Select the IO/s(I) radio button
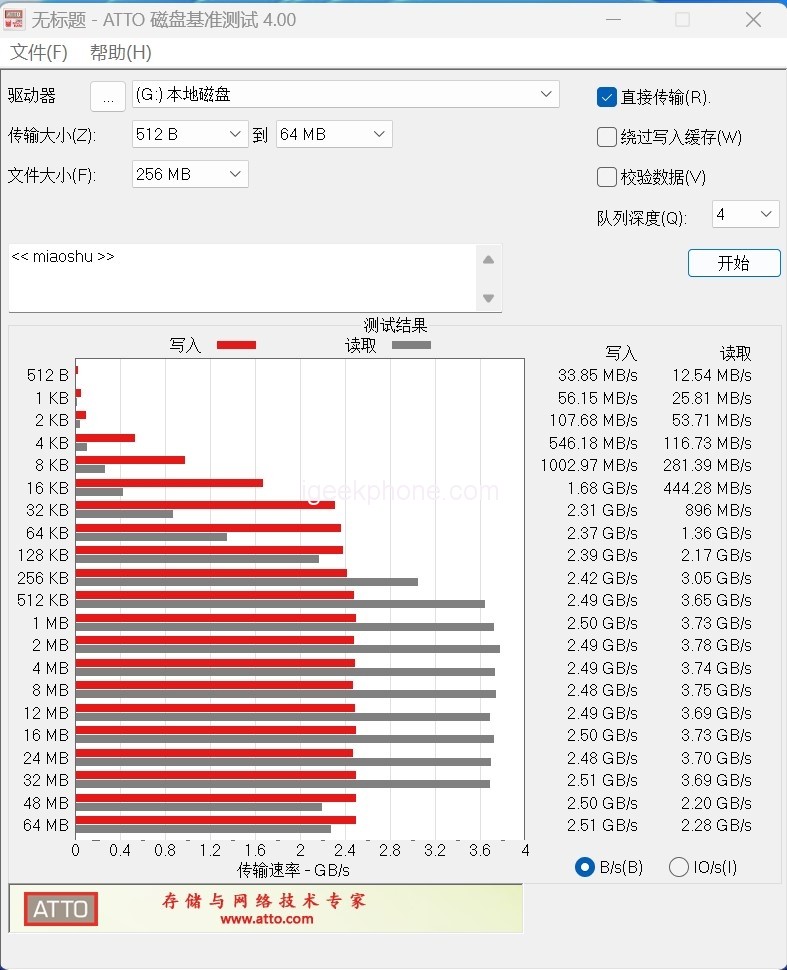This screenshot has height=970, width=787. (x=679, y=867)
